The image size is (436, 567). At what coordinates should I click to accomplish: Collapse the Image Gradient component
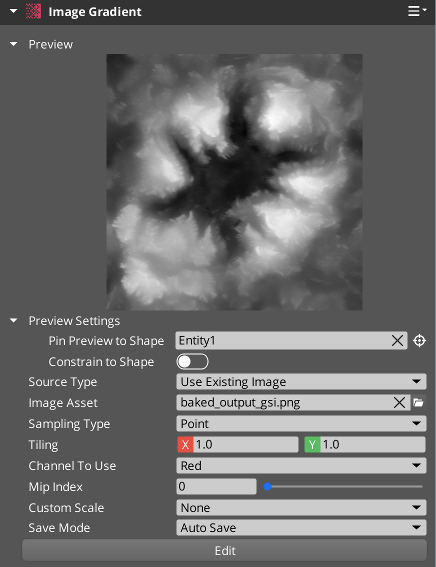(x=13, y=11)
